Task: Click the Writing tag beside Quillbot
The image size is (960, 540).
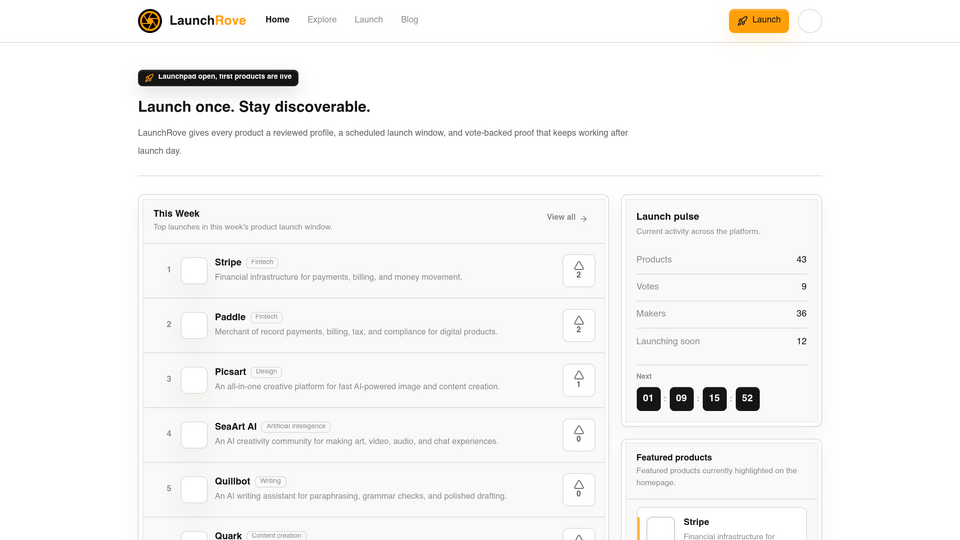Action: (x=271, y=481)
